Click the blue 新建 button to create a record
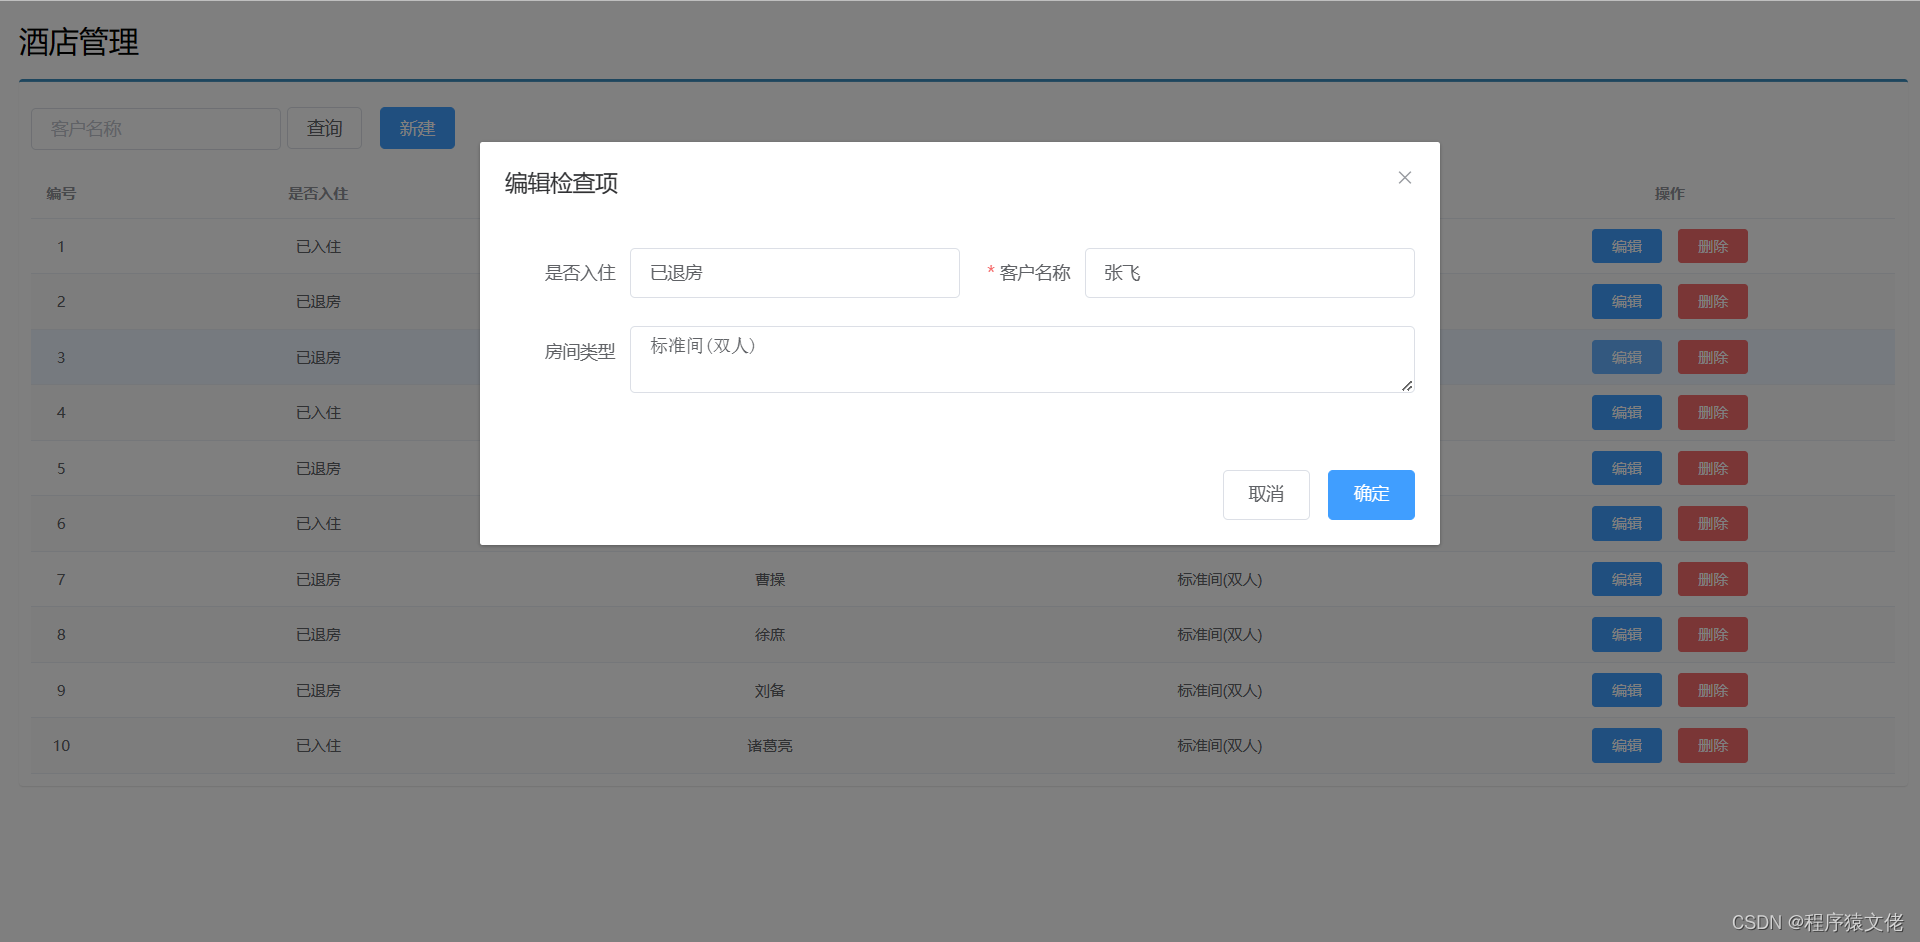The image size is (1920, 942). point(417,128)
